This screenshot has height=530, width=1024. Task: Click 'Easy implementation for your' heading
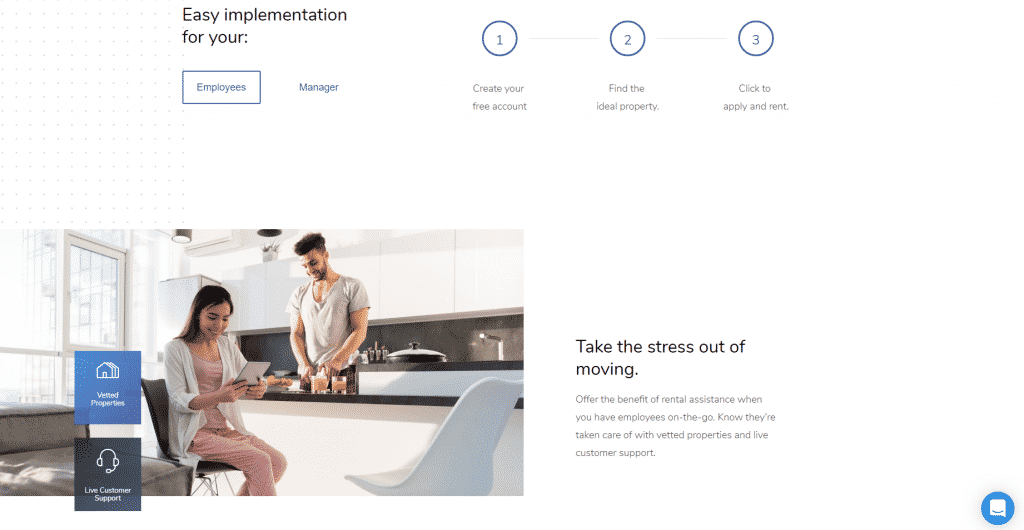[264, 26]
